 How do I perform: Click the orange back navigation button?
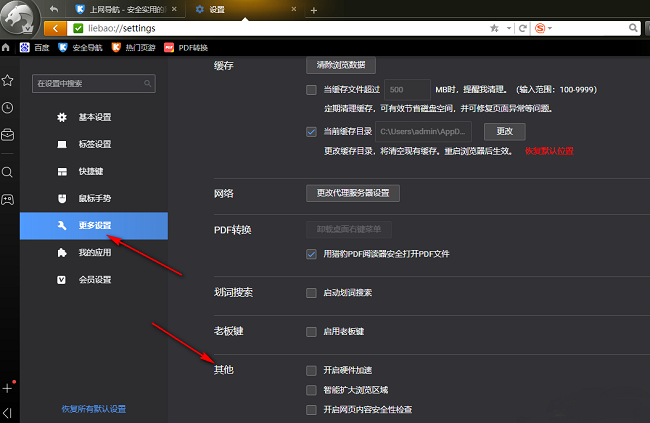[x=55, y=28]
